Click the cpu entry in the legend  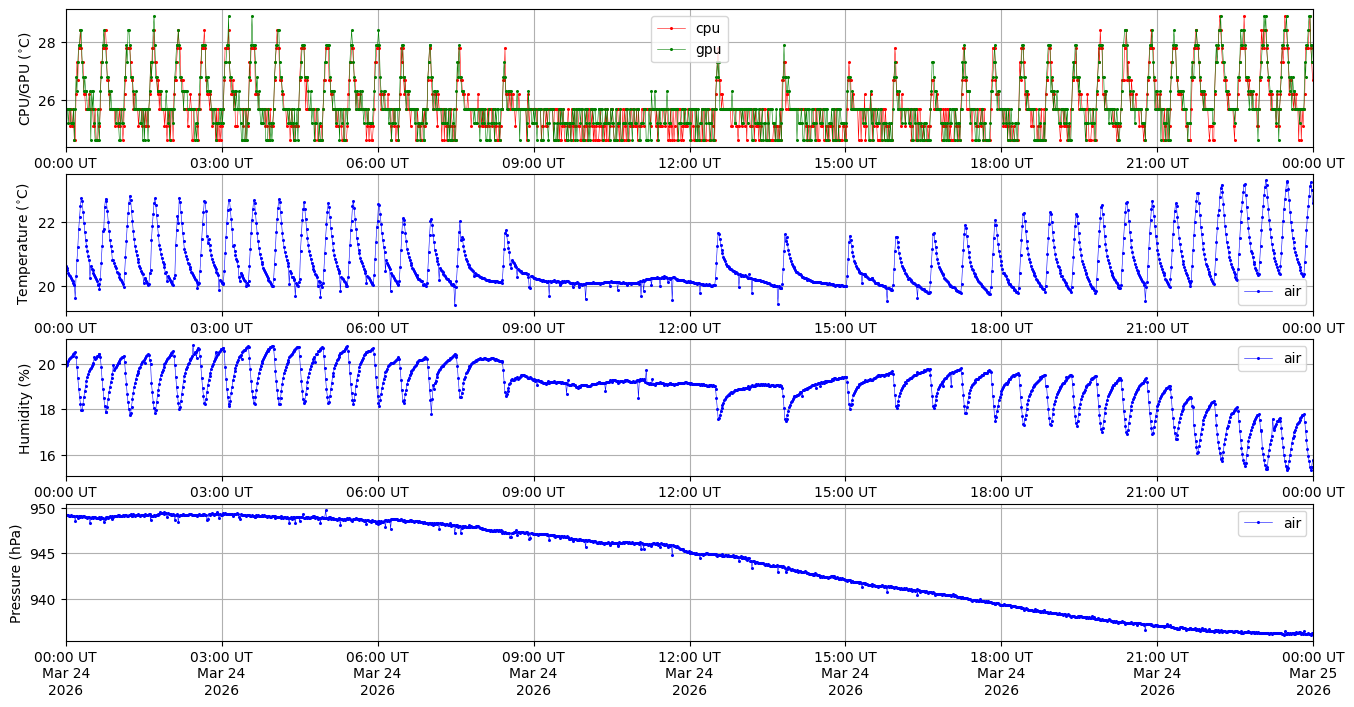pyautogui.click(x=708, y=29)
